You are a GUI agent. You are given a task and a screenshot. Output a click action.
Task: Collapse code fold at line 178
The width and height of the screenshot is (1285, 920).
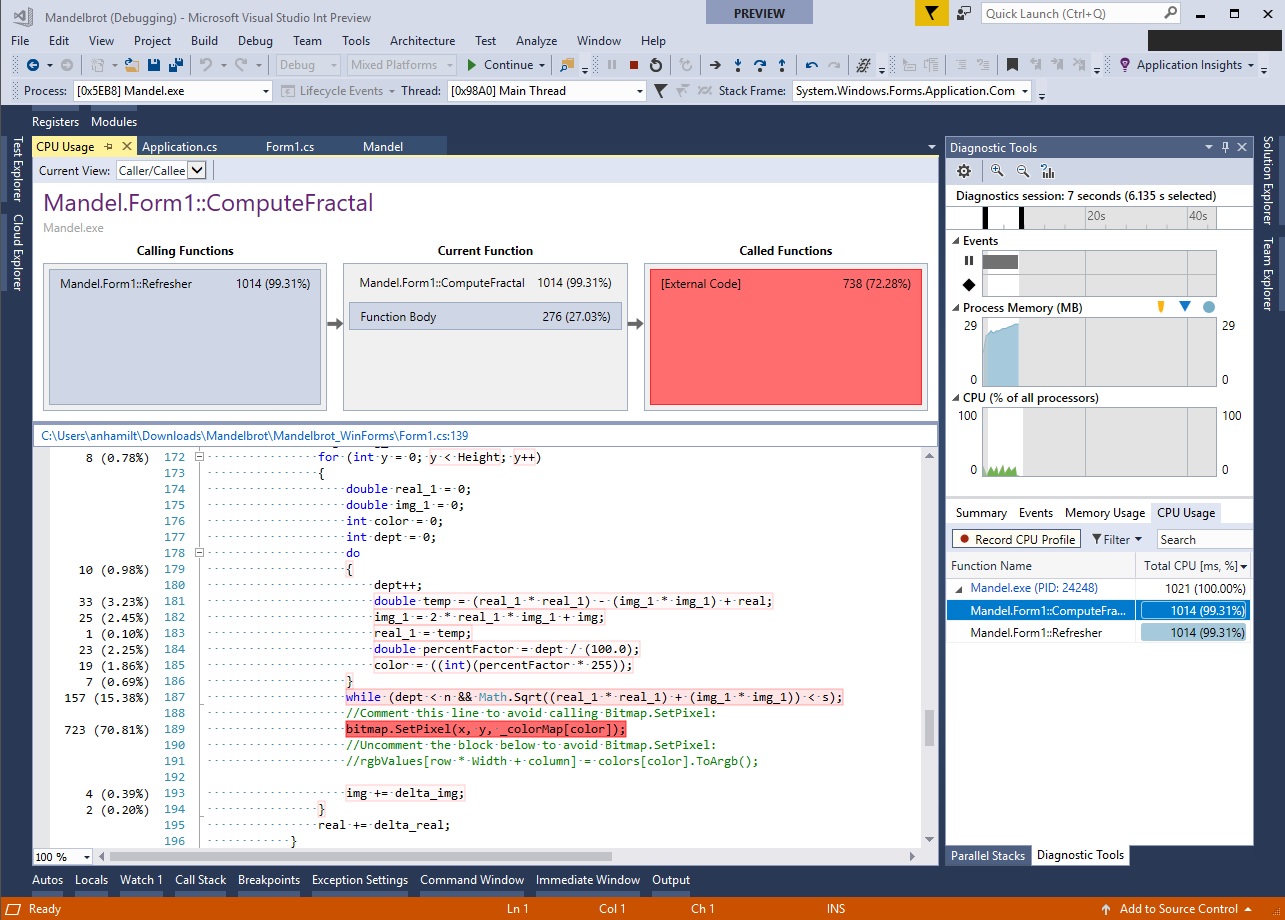click(200, 553)
